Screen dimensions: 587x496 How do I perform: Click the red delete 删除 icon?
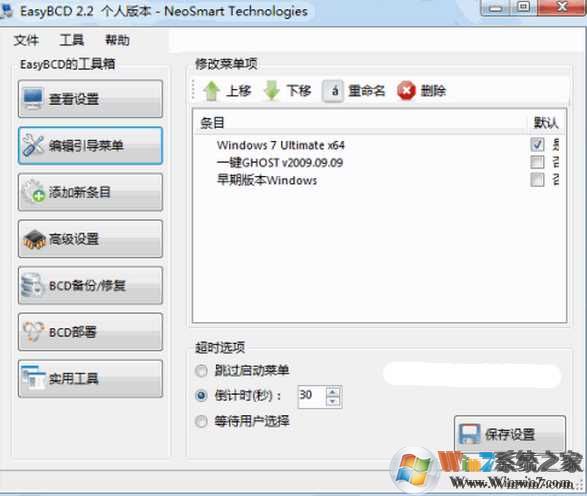[x=406, y=91]
